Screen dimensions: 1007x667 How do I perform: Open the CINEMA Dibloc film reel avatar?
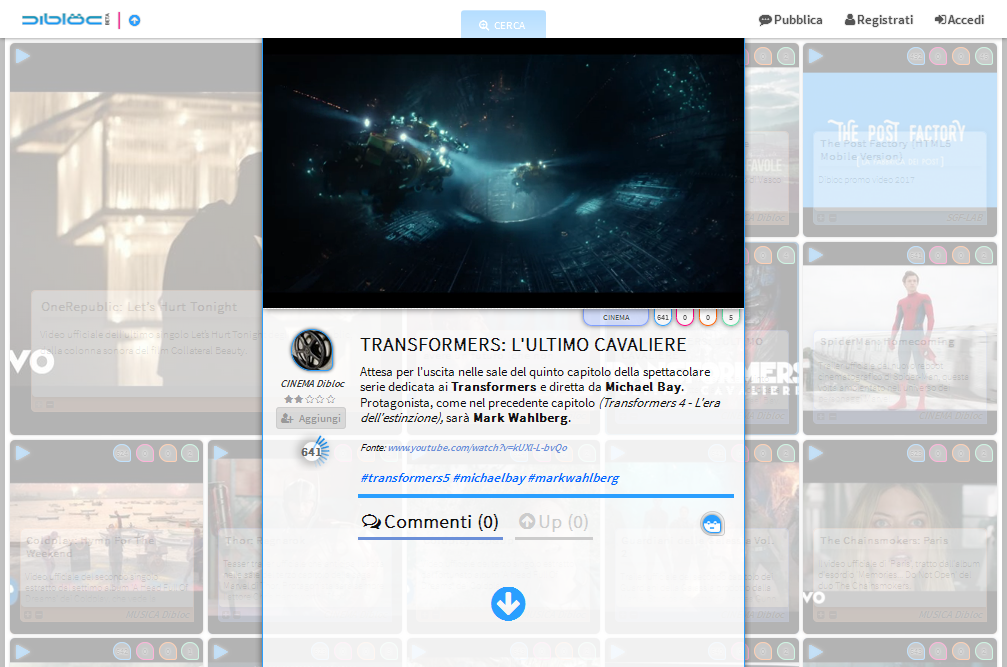tap(312, 351)
